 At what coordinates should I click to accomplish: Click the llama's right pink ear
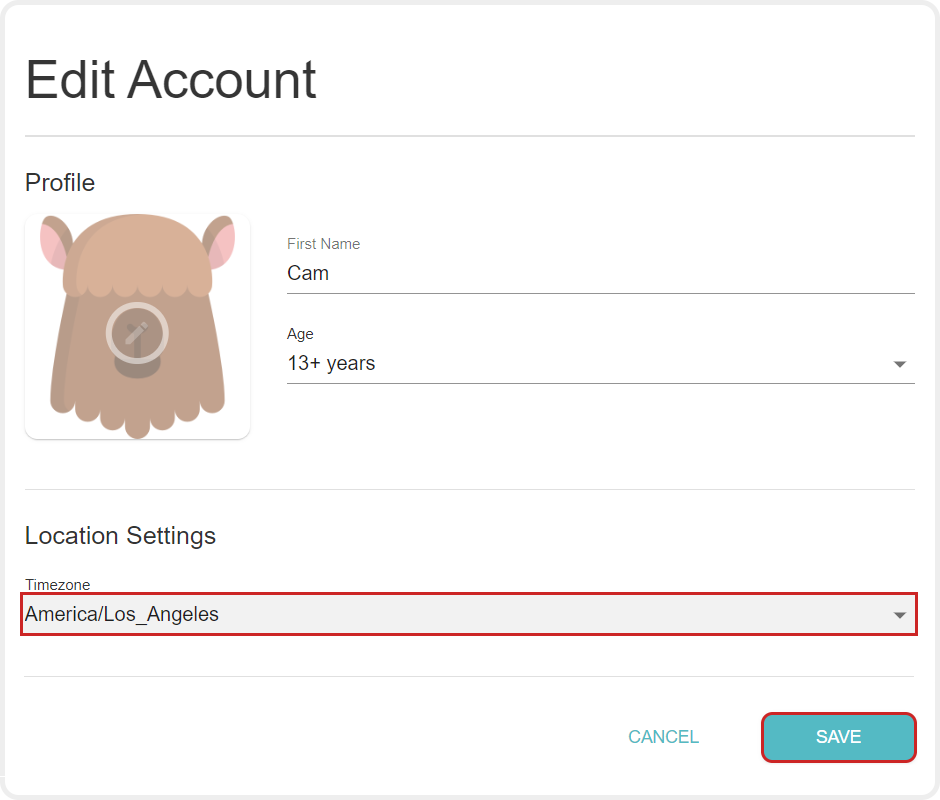pos(221,243)
